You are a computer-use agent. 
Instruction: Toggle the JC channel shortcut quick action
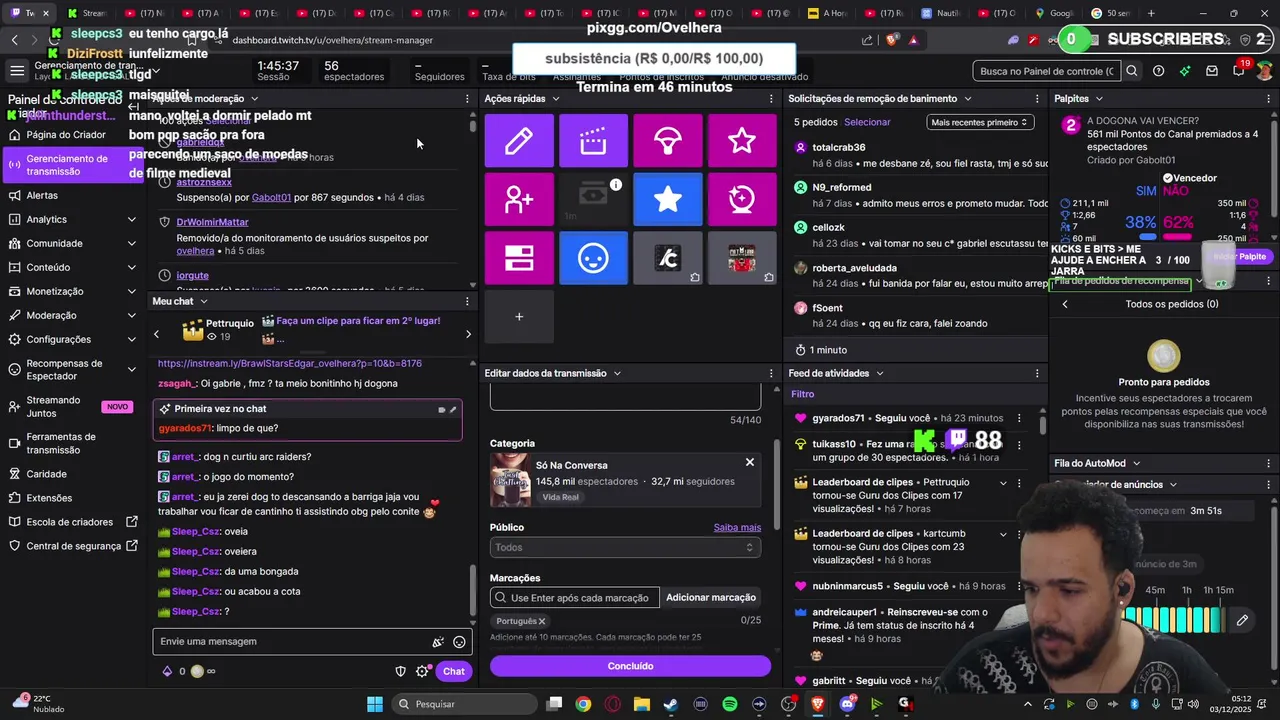(x=668, y=258)
